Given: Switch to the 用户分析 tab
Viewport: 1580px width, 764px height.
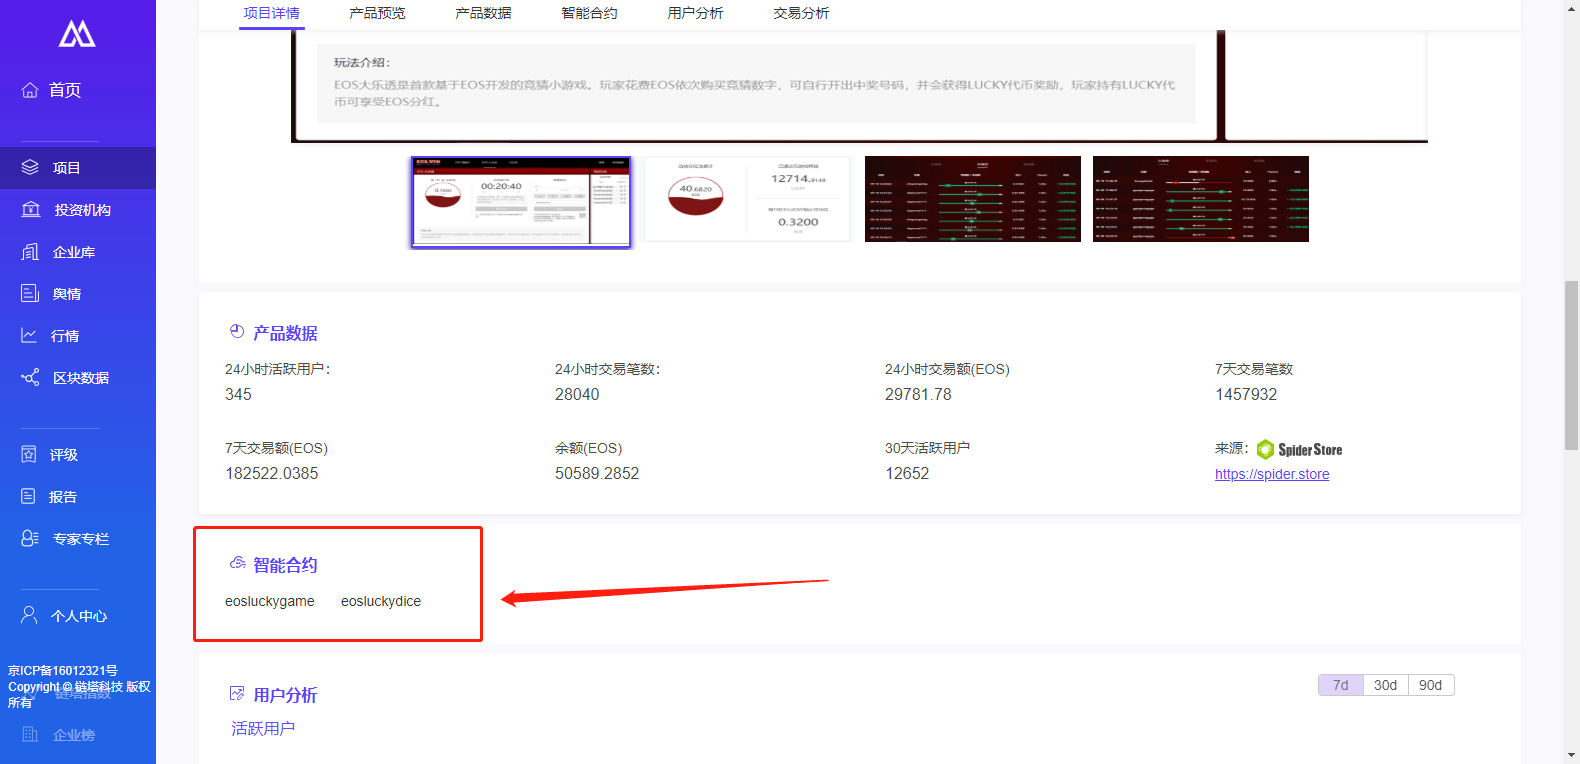Looking at the screenshot, I should 696,13.
